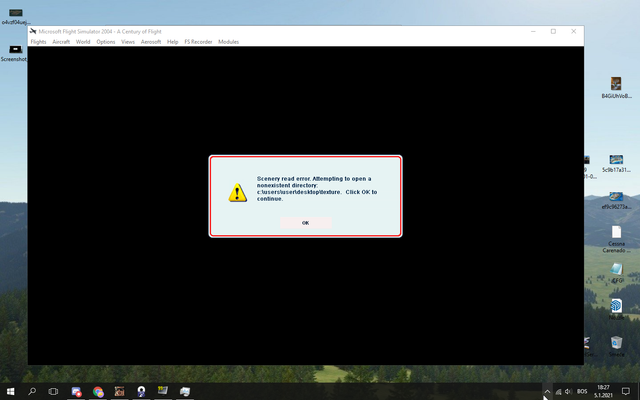
Task: Switch the BOS keyboard language indicator
Action: pyautogui.click(x=582, y=392)
